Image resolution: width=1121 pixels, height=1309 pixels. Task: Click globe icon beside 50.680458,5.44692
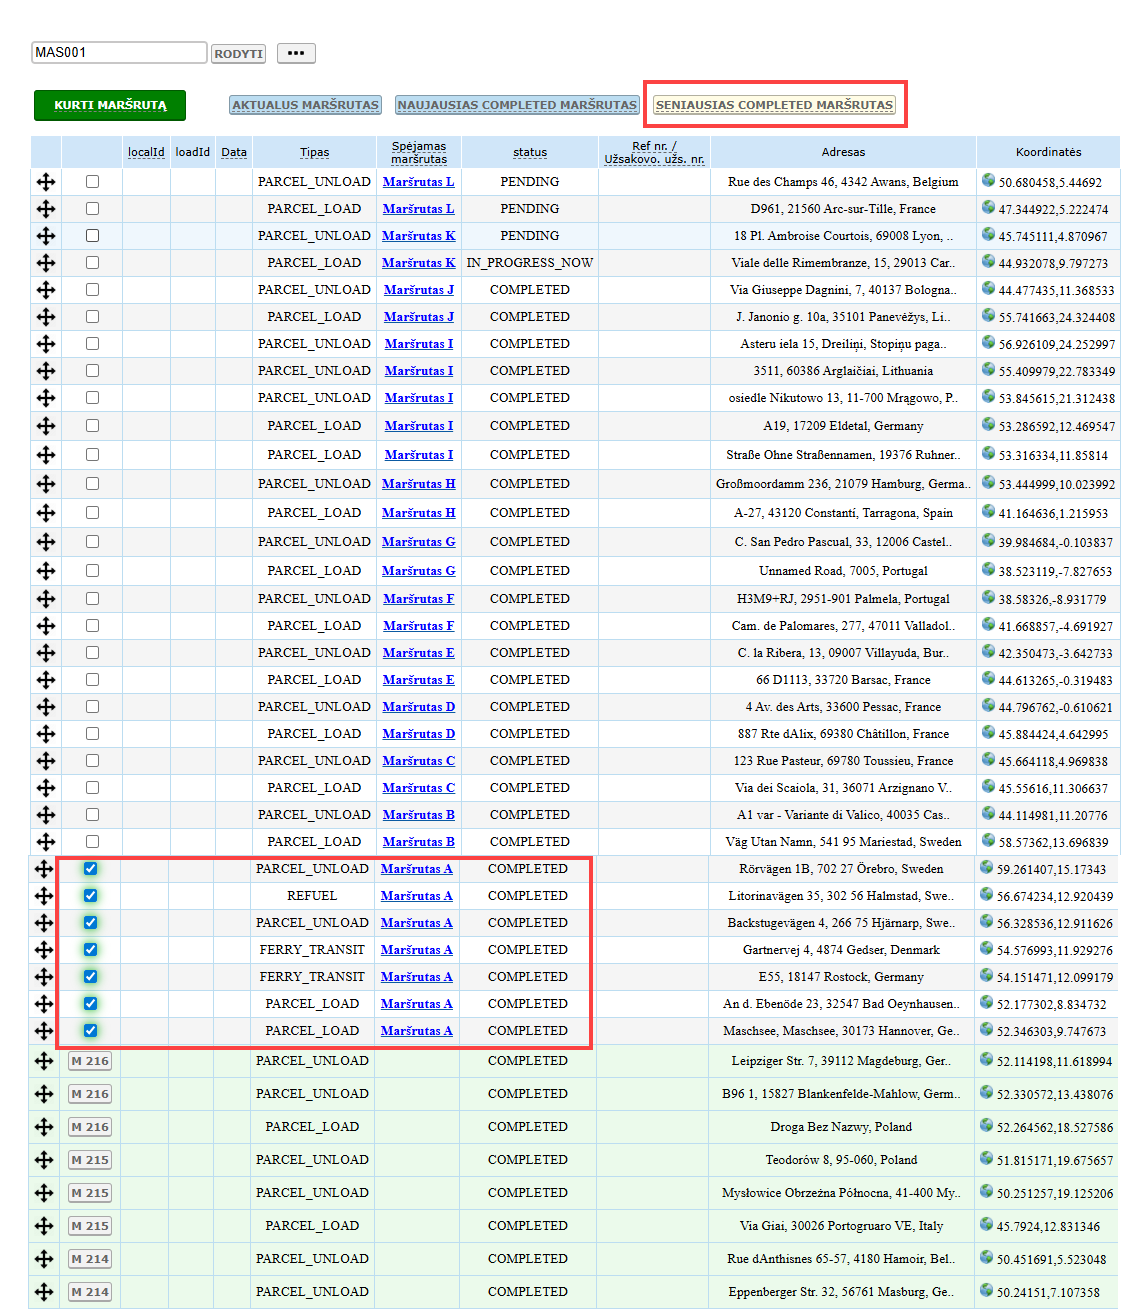pos(988,181)
